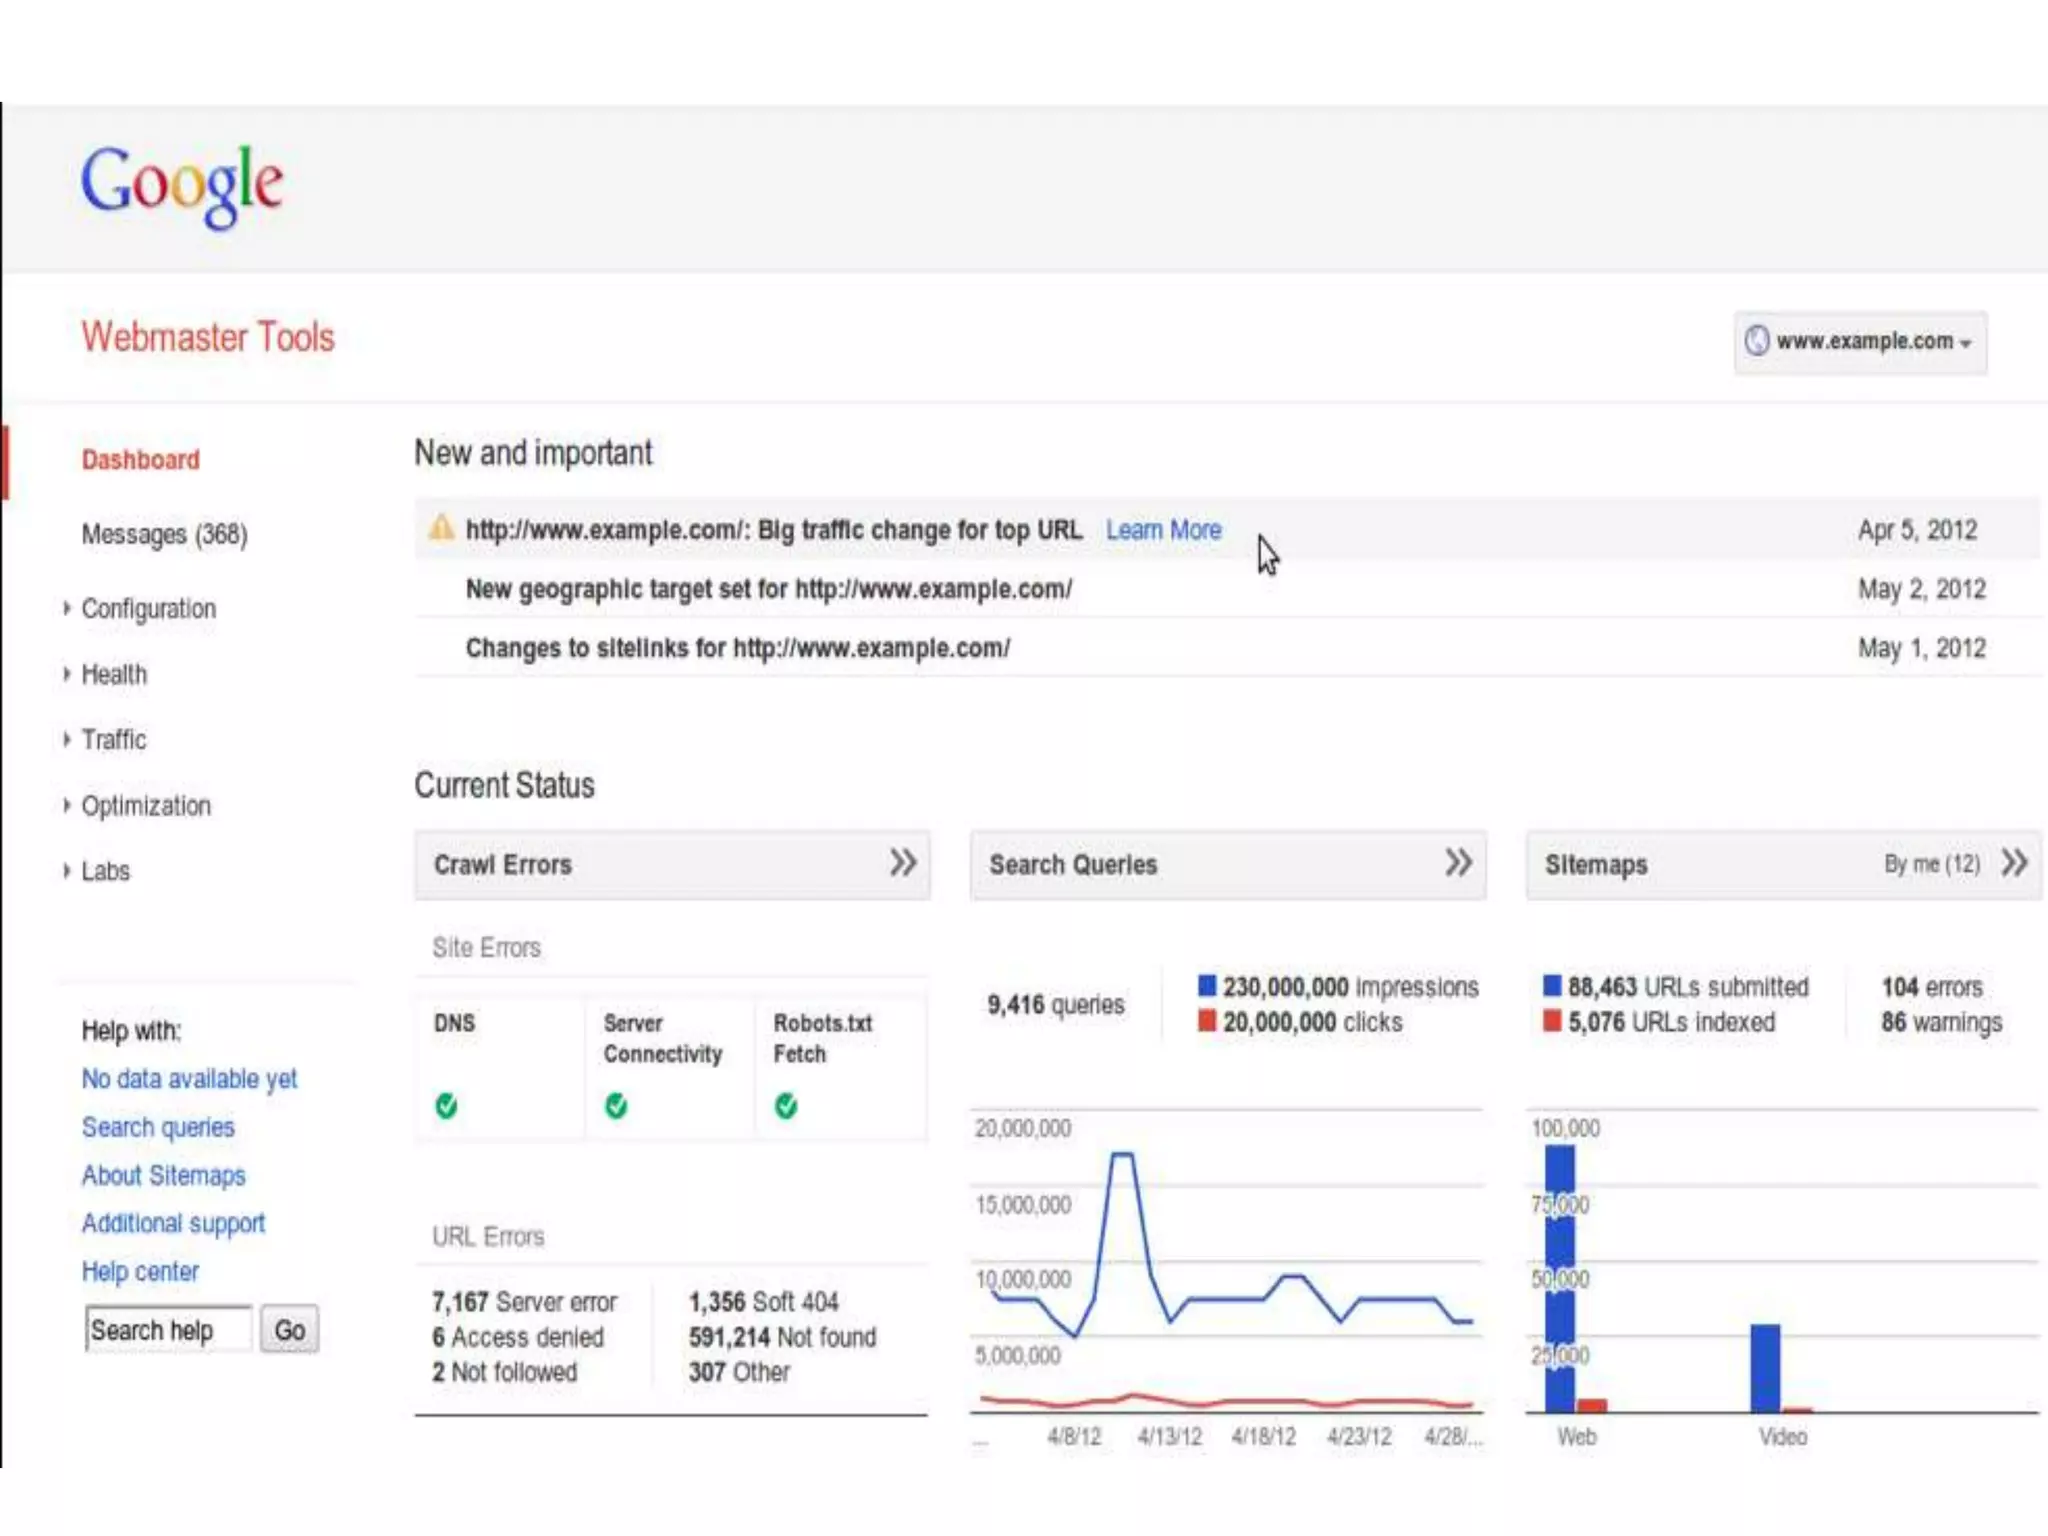The width and height of the screenshot is (2048, 1536).
Task: Expand the Health sidebar section
Action: [x=114, y=675]
